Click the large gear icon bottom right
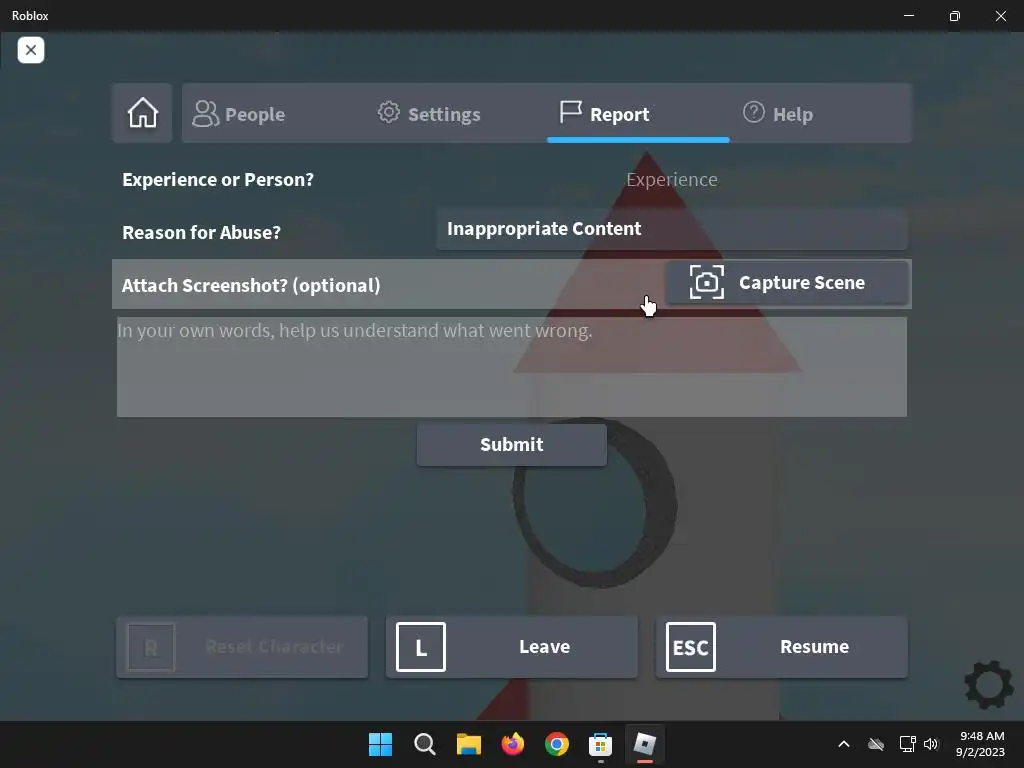This screenshot has height=768, width=1024. pyautogui.click(x=989, y=684)
